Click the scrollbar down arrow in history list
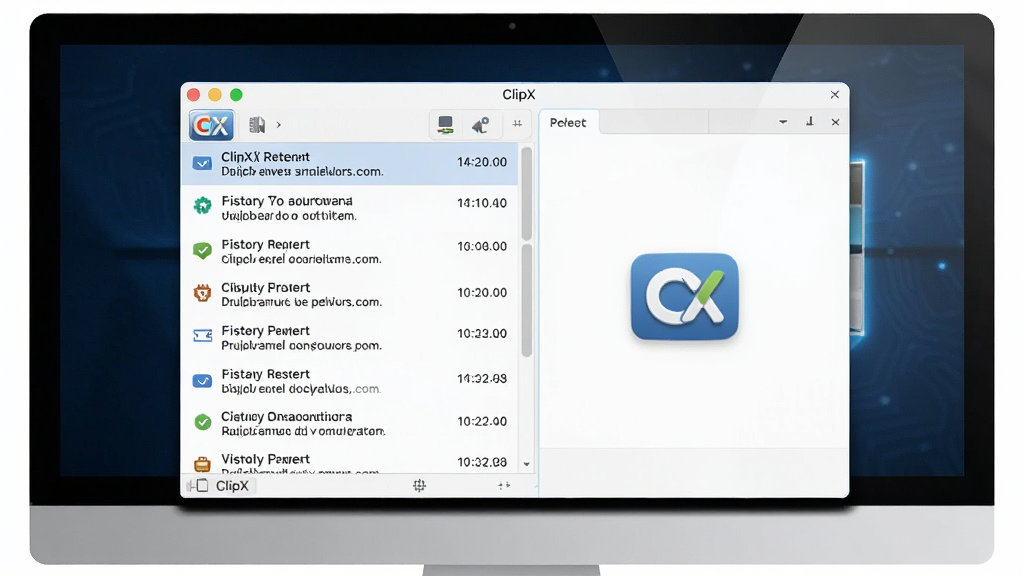The height and width of the screenshot is (576, 1024). click(527, 464)
